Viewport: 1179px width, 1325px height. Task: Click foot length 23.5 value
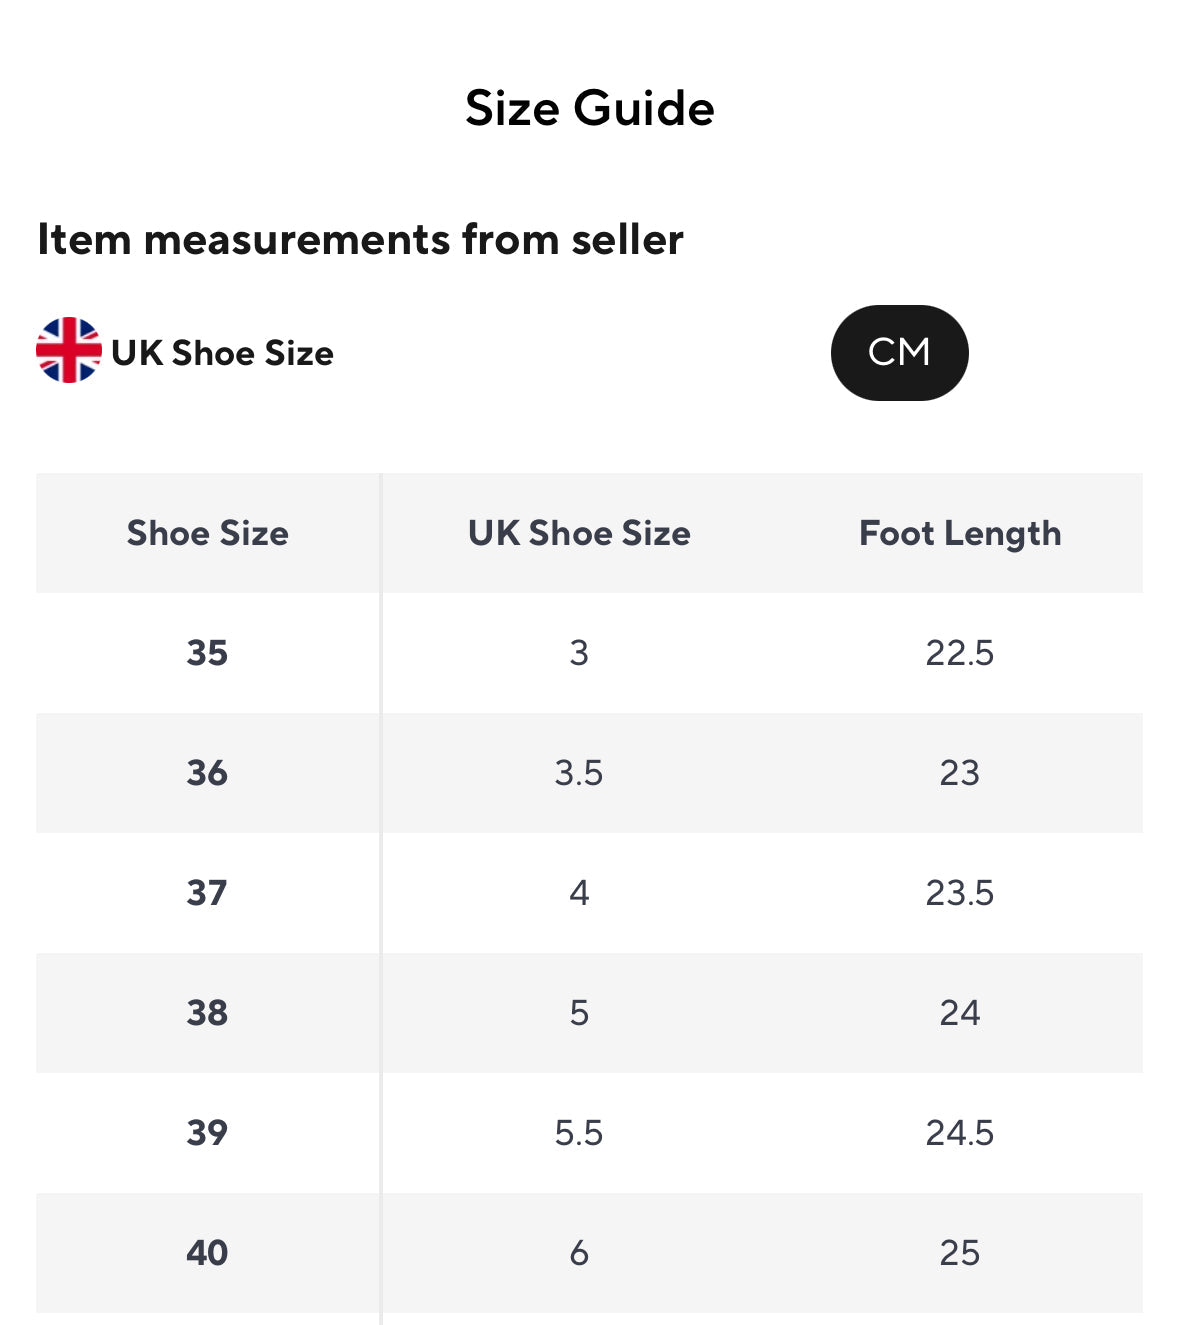(x=960, y=893)
